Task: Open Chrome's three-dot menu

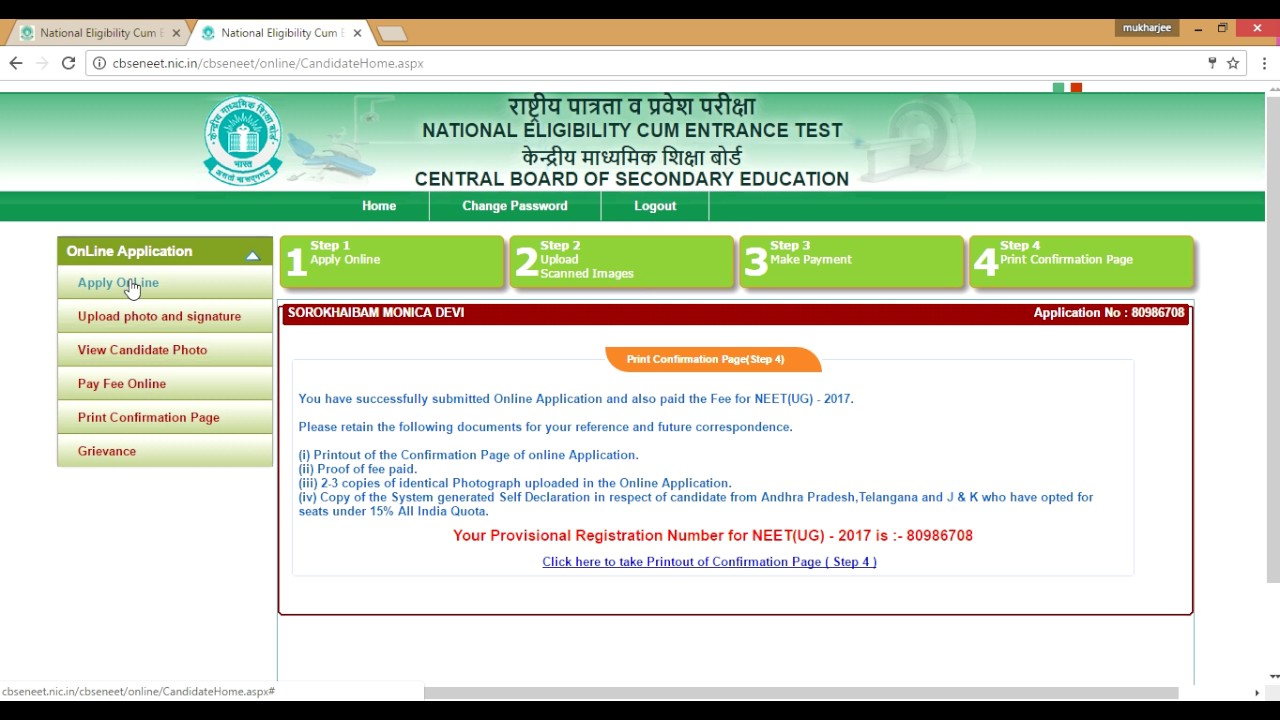Action: (1264, 63)
